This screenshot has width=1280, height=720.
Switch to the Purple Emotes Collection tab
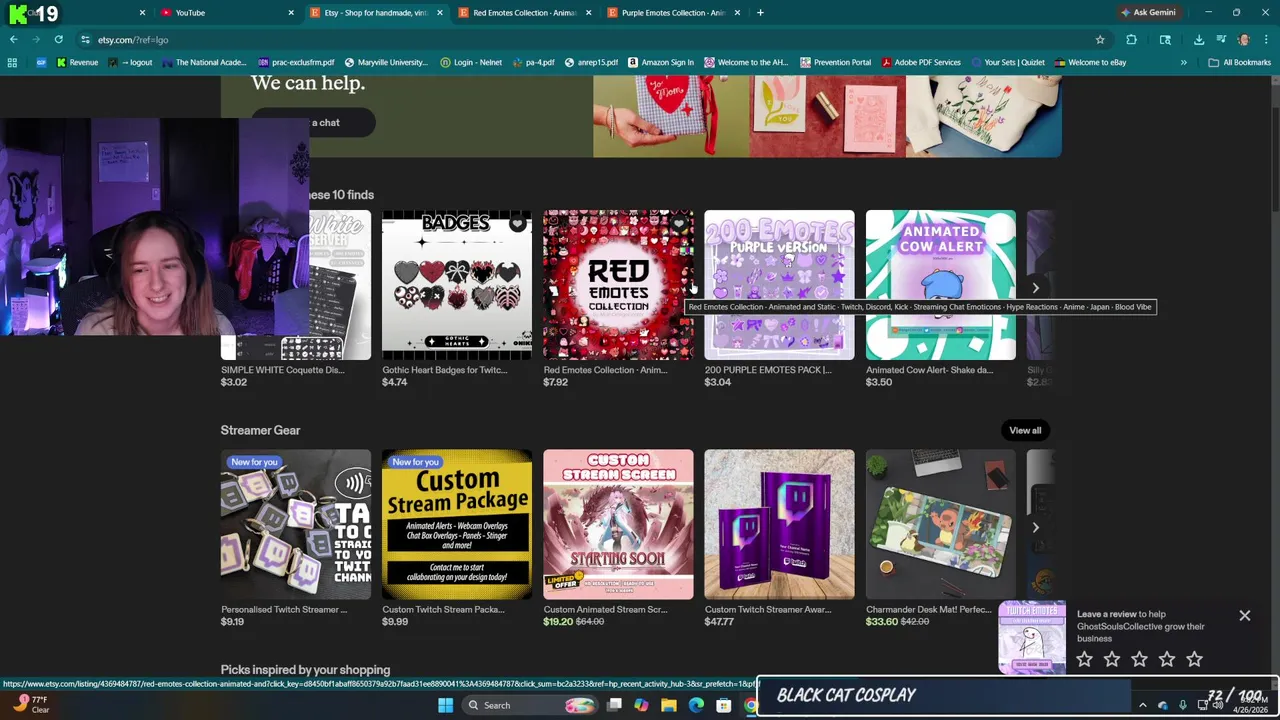tap(672, 13)
